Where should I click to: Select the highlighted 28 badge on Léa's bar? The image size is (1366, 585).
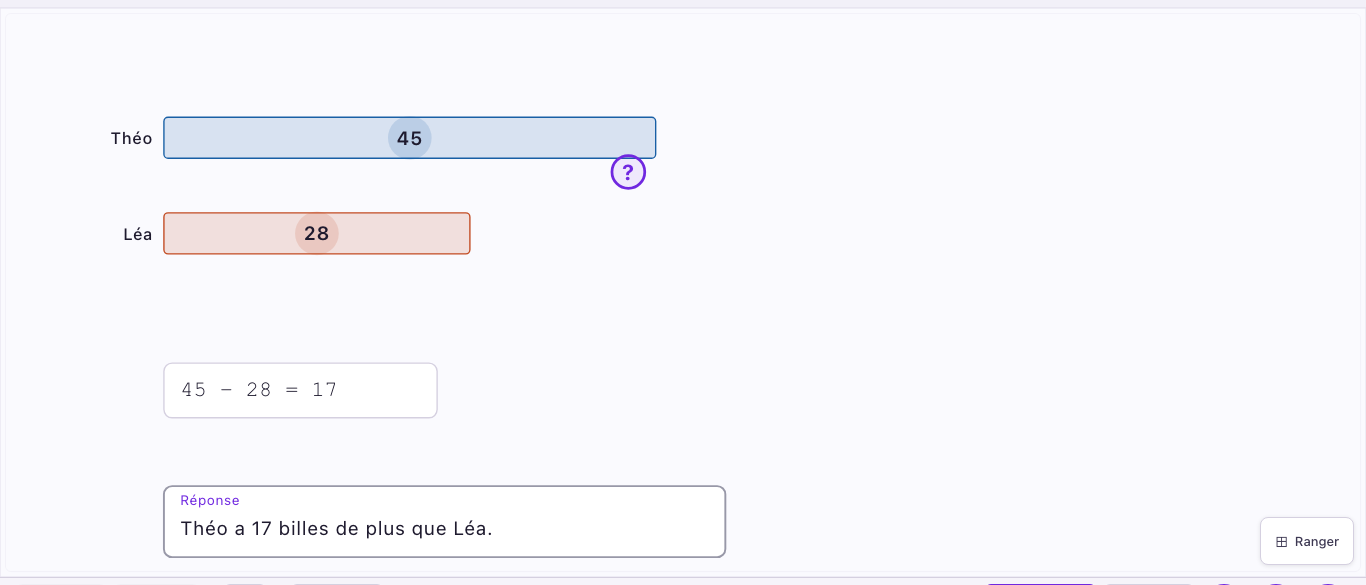(316, 233)
